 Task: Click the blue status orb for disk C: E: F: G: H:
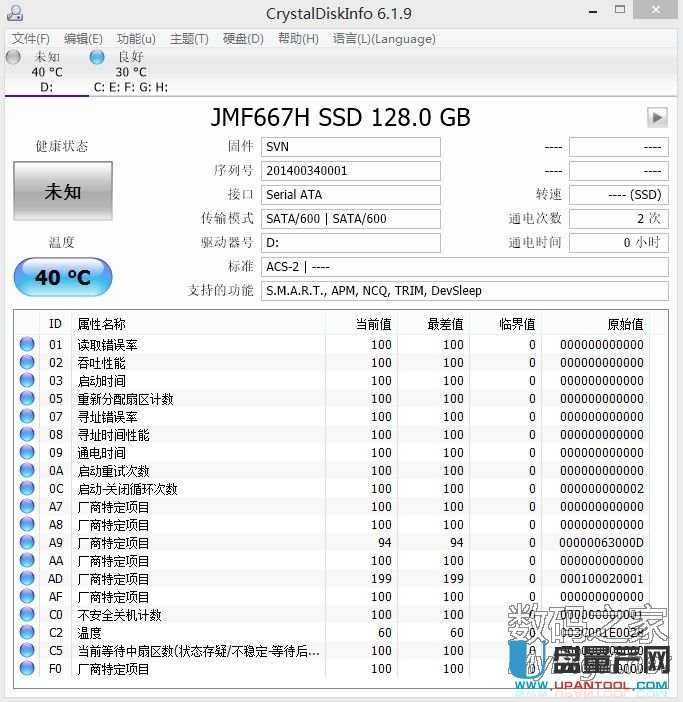pyautogui.click(x=97, y=57)
